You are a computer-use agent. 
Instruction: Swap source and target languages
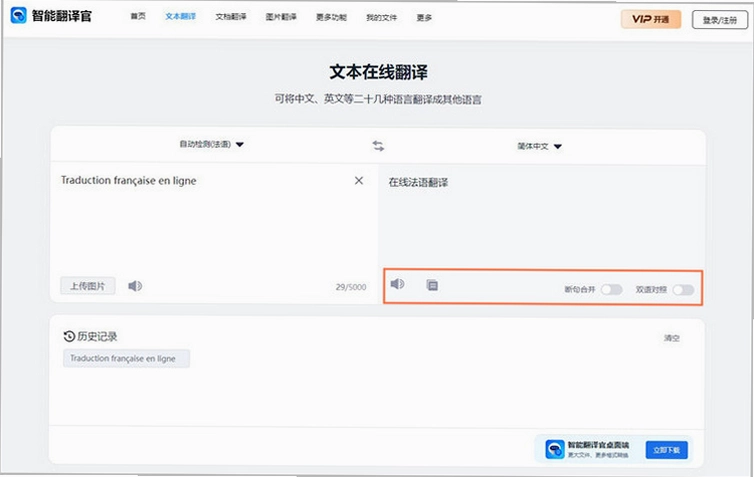coord(378,146)
